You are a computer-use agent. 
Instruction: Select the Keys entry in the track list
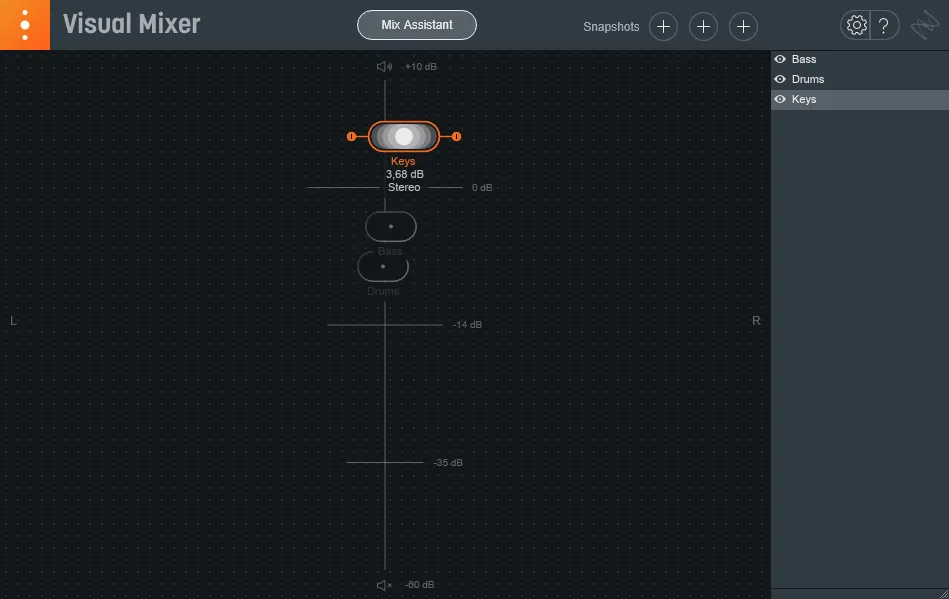pos(803,99)
